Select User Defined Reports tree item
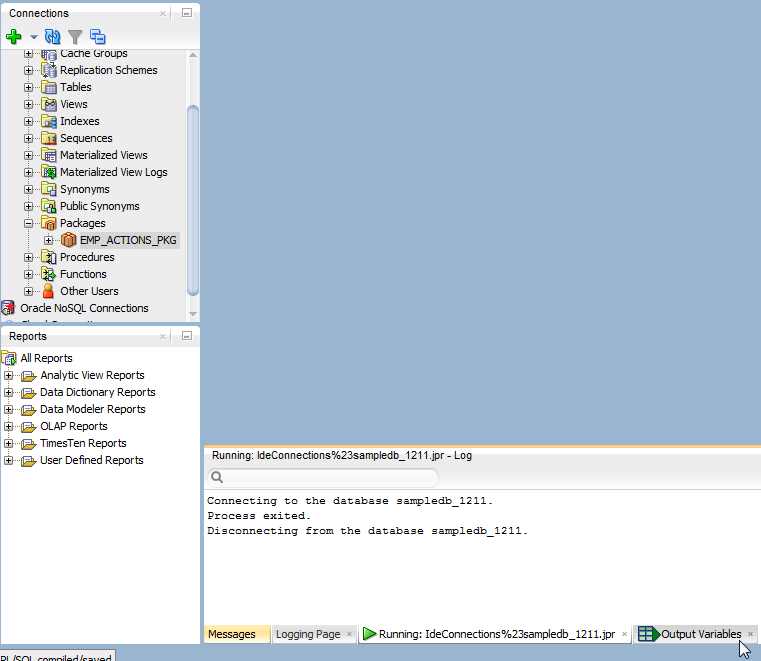 click(x=92, y=460)
